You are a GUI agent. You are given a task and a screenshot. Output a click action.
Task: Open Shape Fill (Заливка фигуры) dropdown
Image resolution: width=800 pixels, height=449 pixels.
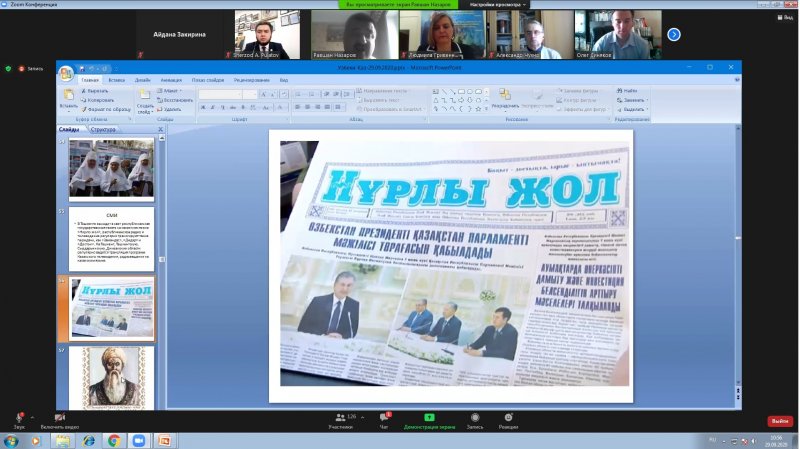pos(579,91)
